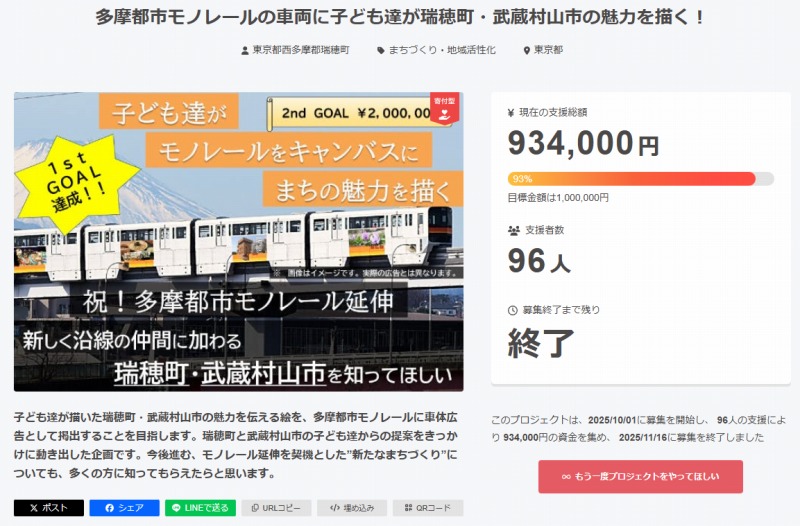Viewport: 800px width, 526px height.
Task: Click the map pin icon beside 東京都
Action: click(526, 50)
